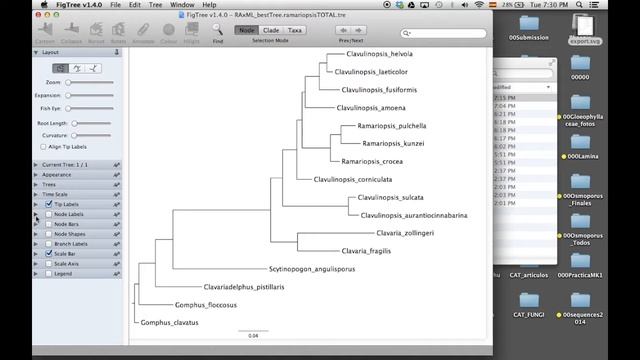Detach the Current Tree panel pin icon
Image resolution: width=640 pixels, height=360 pixels.
pos(116,165)
